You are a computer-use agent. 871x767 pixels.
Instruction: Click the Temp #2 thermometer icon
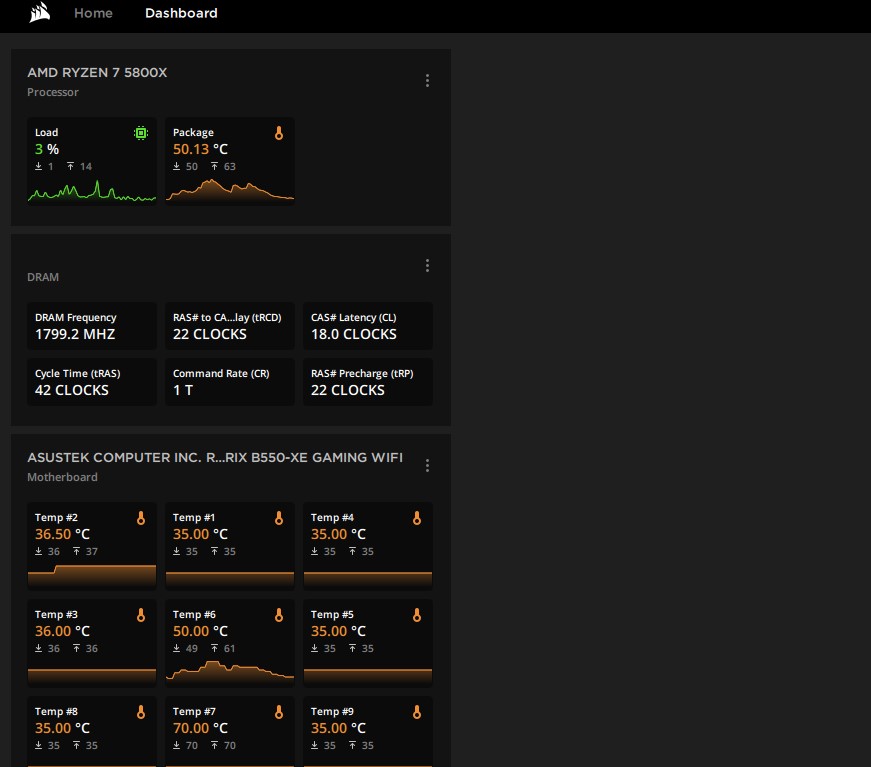[x=141, y=518]
